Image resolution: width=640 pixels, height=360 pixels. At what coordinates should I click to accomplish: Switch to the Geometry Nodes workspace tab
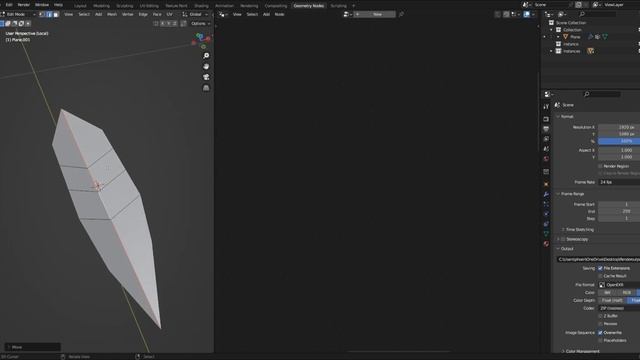click(309, 6)
